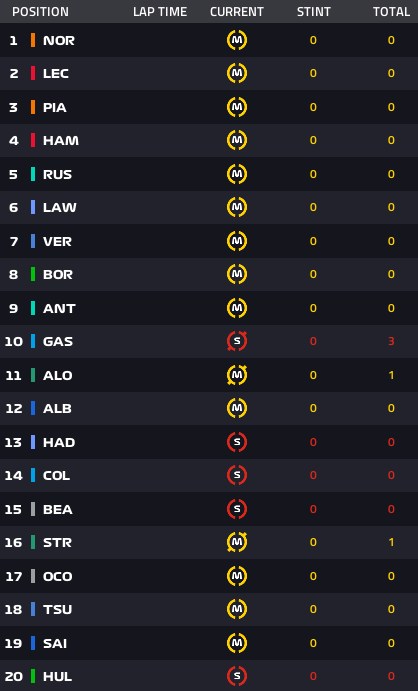
Task: Click the LAP TIME column header
Action: point(160,11)
